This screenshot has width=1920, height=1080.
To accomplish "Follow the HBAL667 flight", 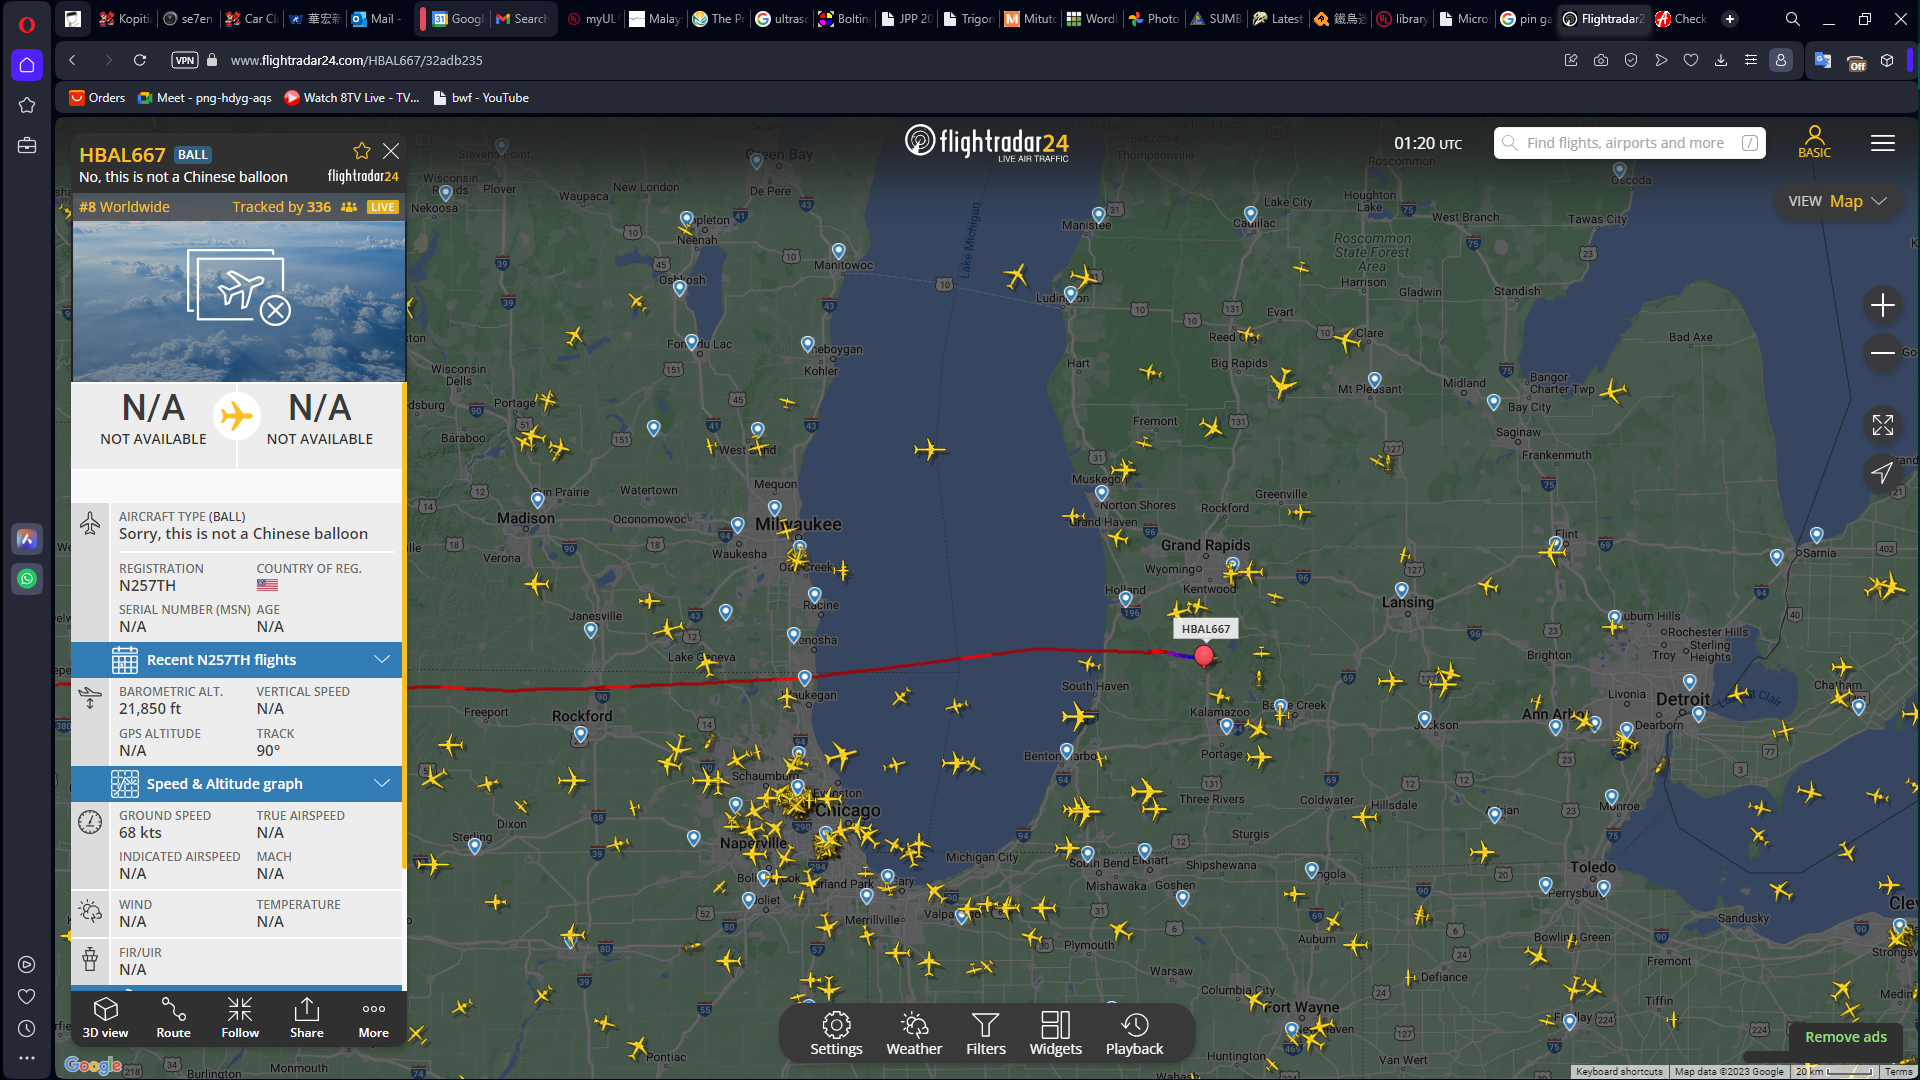I will pos(240,1018).
